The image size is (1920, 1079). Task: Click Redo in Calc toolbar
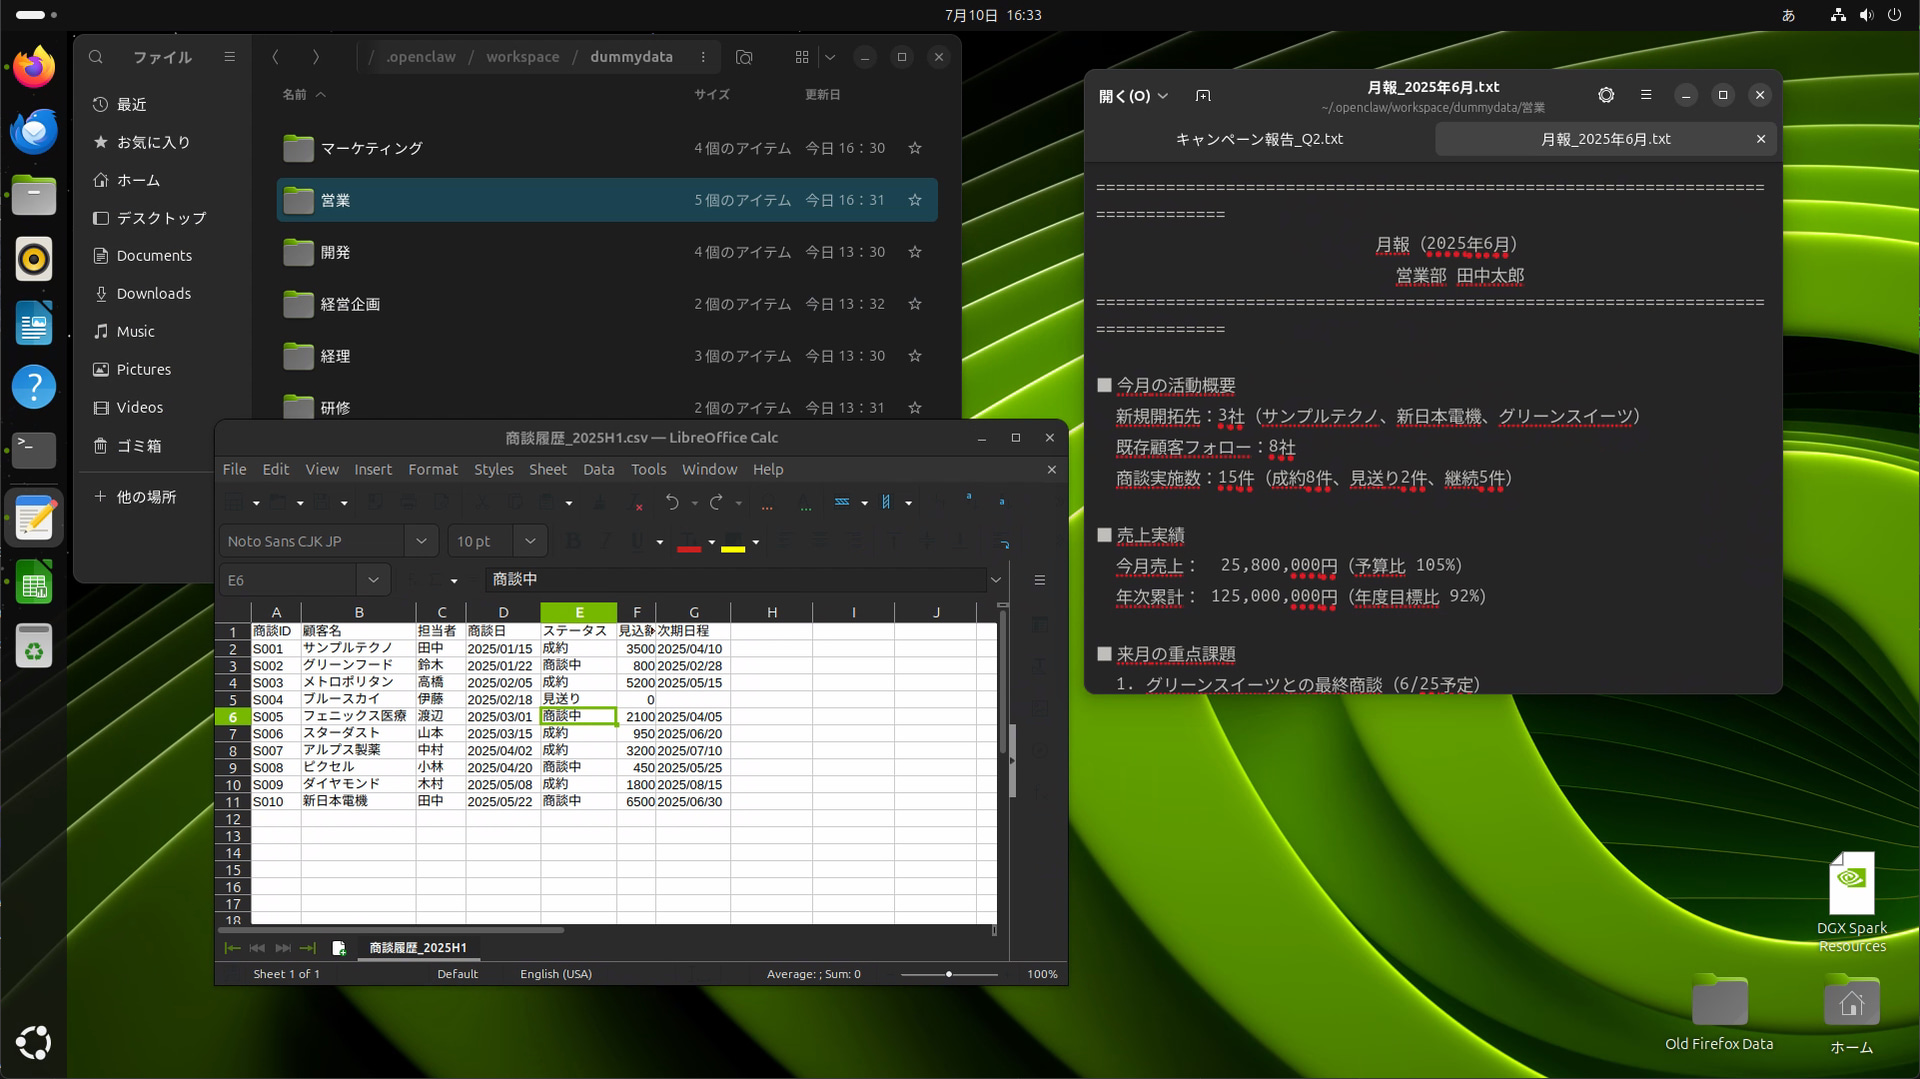point(716,502)
